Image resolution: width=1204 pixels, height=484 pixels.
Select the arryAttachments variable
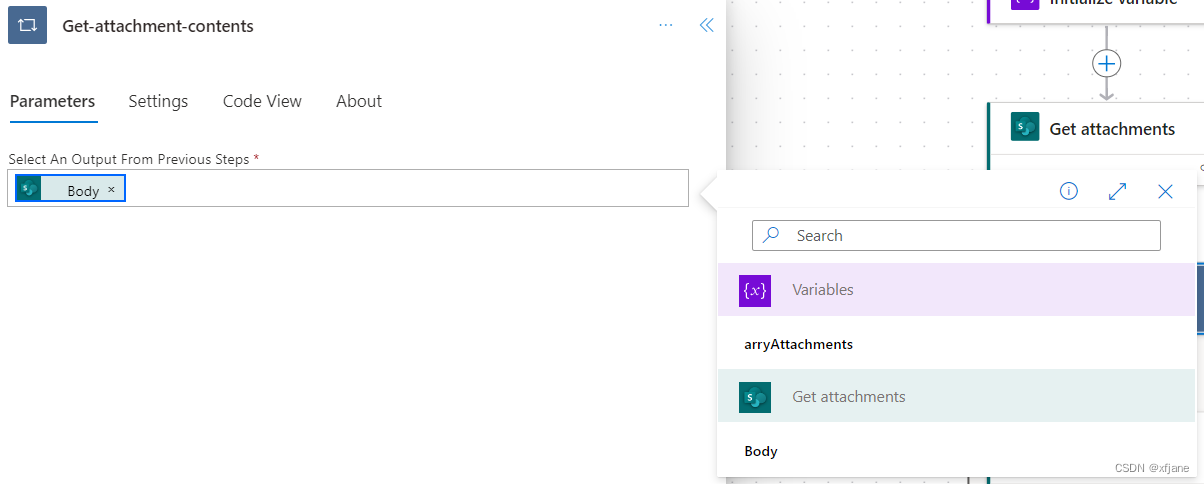coord(799,343)
